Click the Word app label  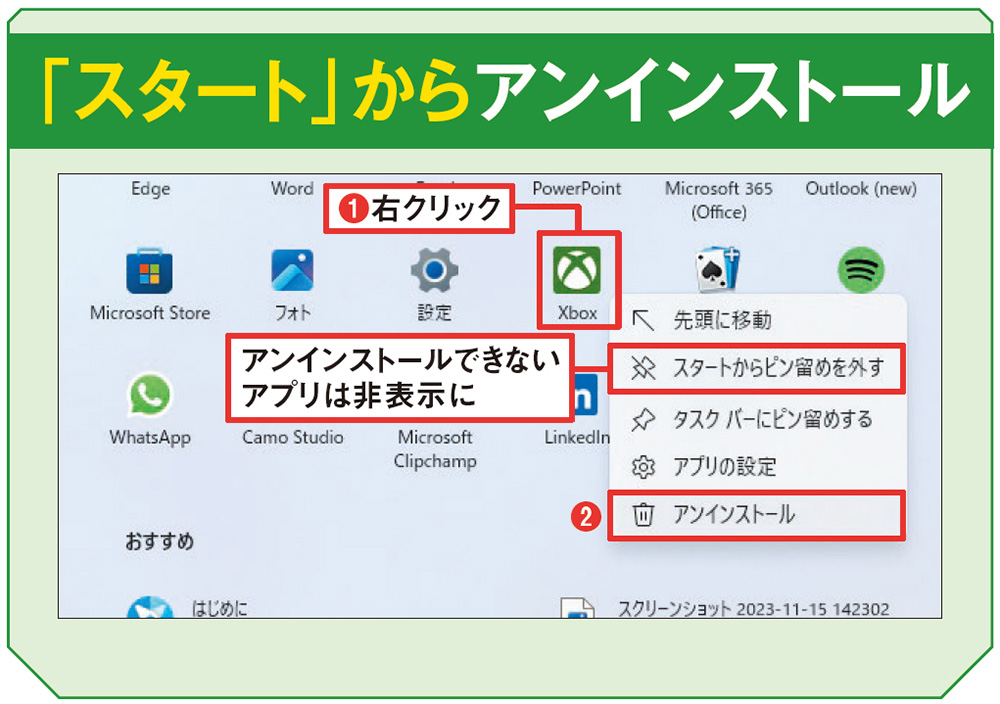point(292,189)
